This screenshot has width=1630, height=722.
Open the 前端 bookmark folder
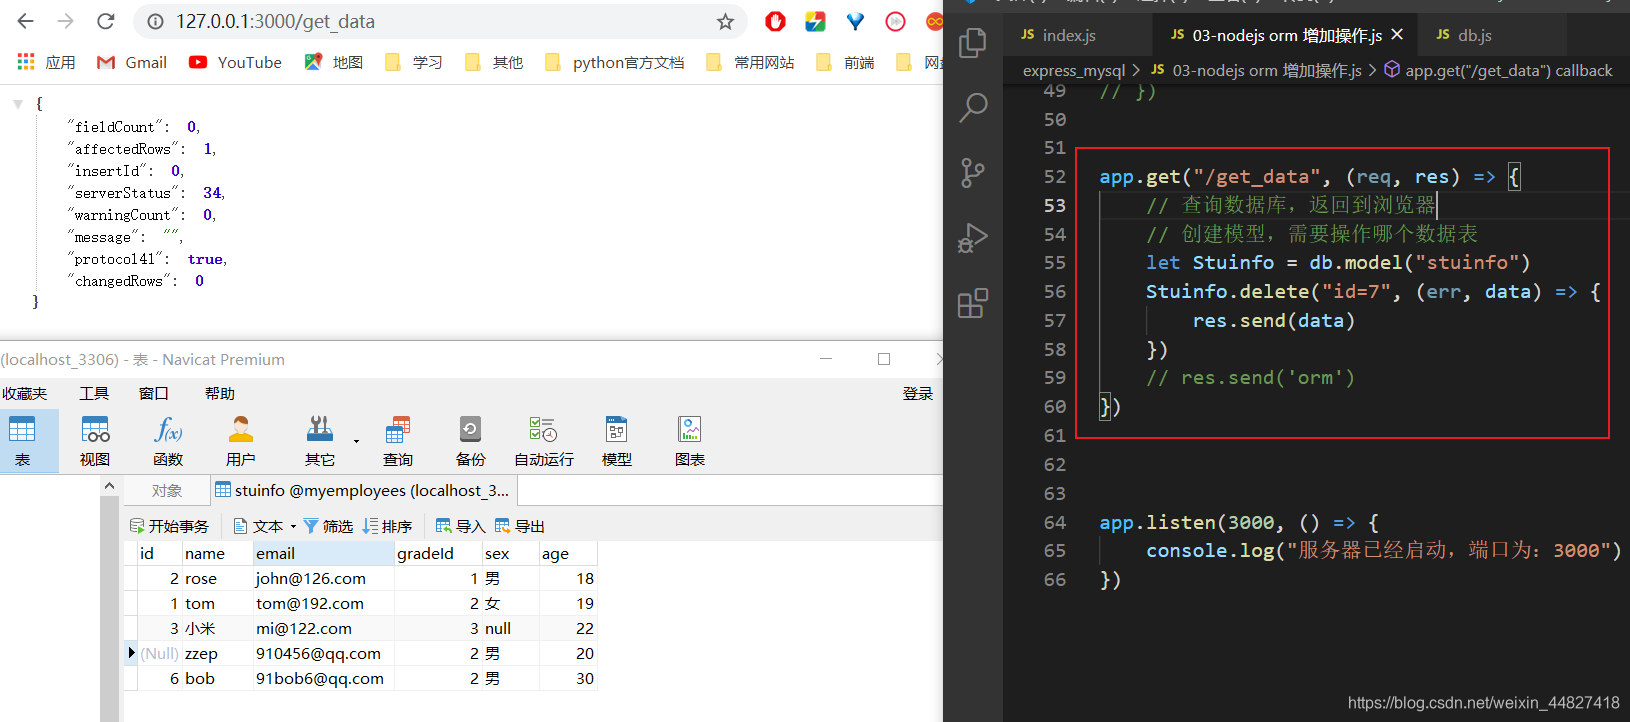pos(845,62)
